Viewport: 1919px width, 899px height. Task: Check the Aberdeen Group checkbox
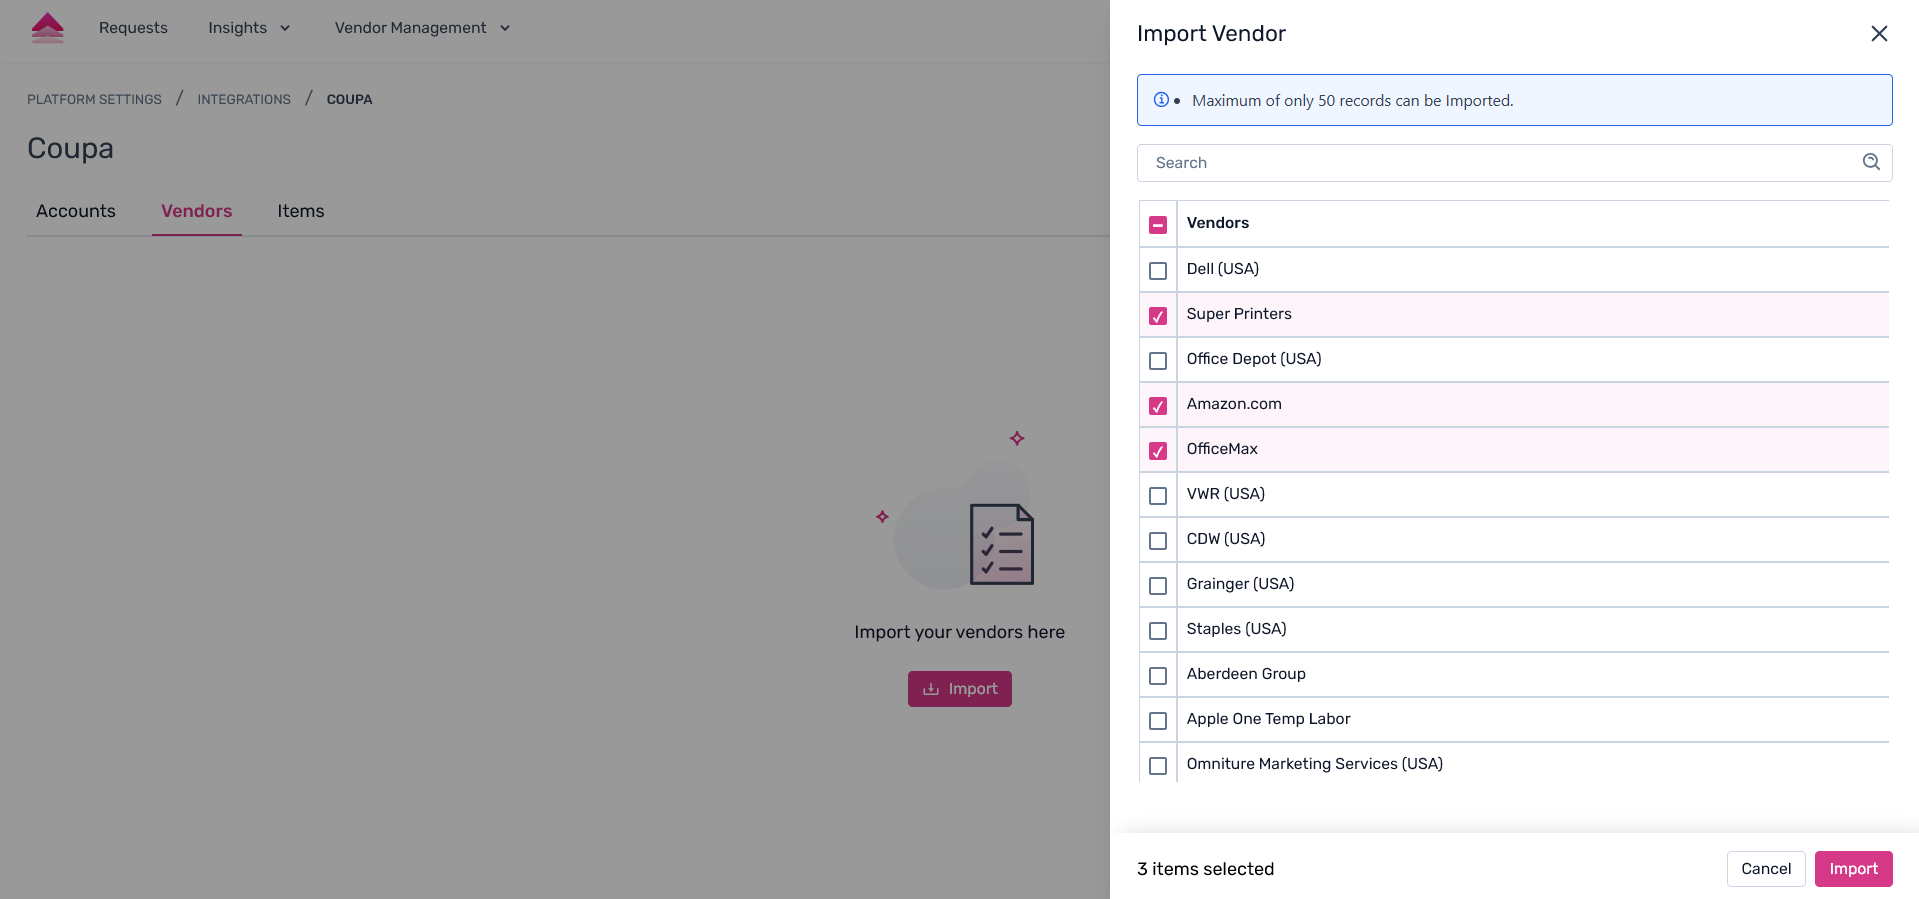point(1158,676)
